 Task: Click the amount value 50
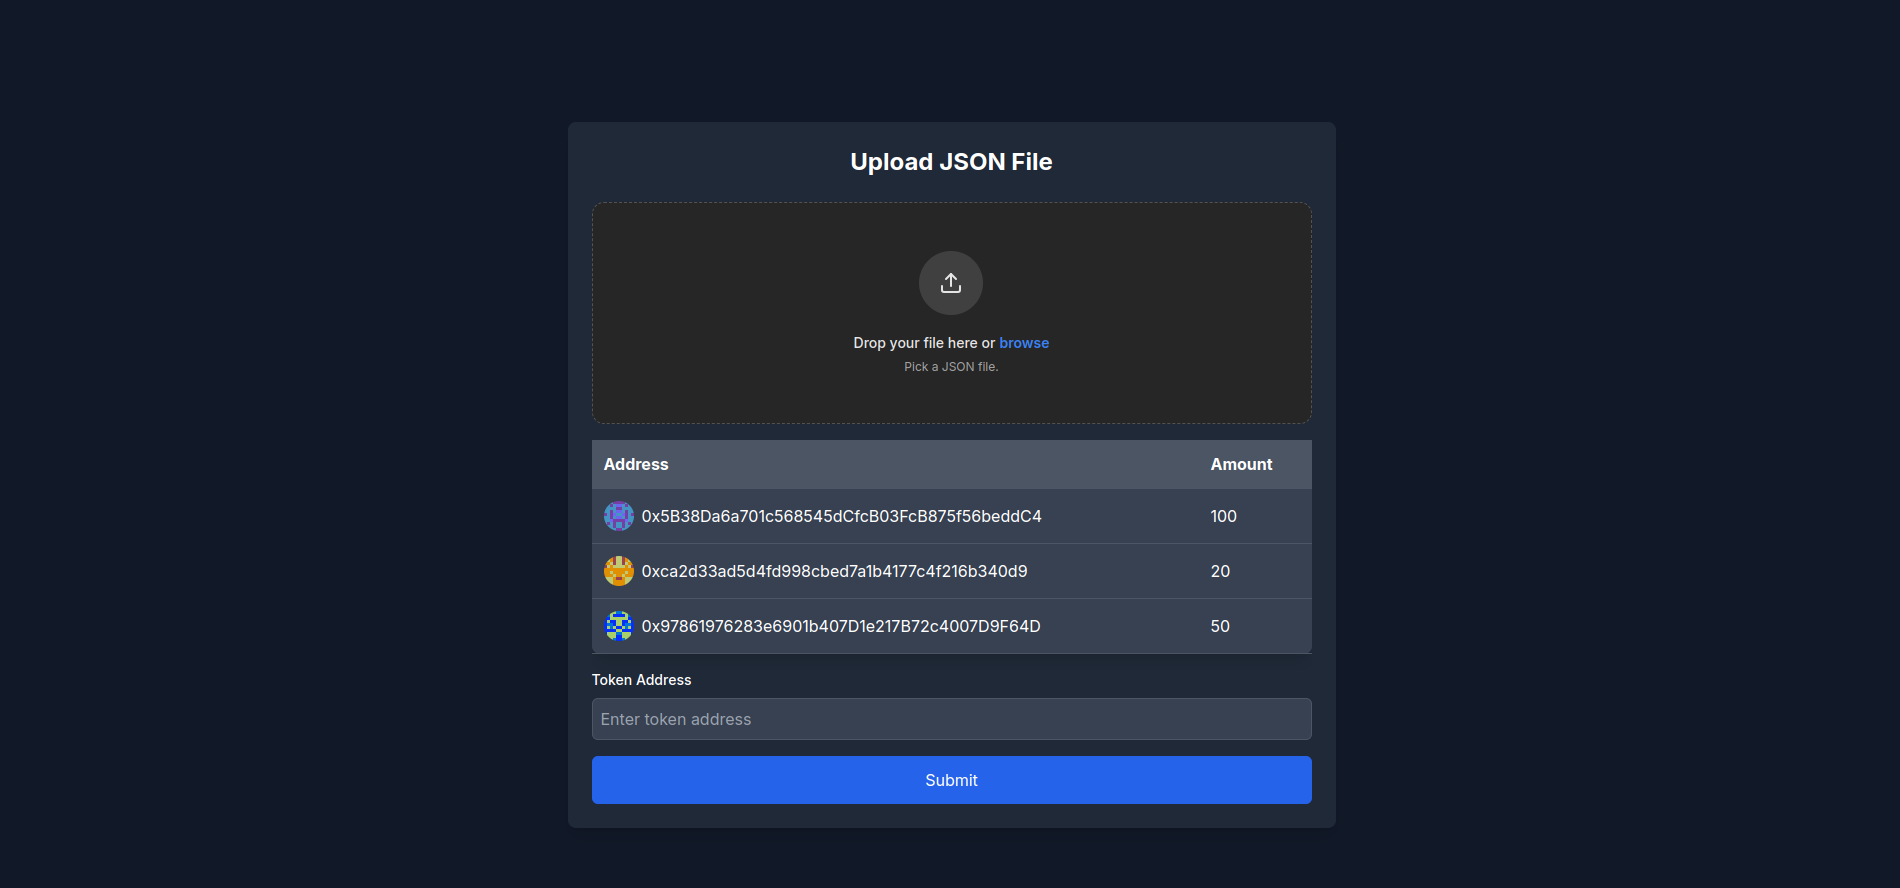point(1220,626)
